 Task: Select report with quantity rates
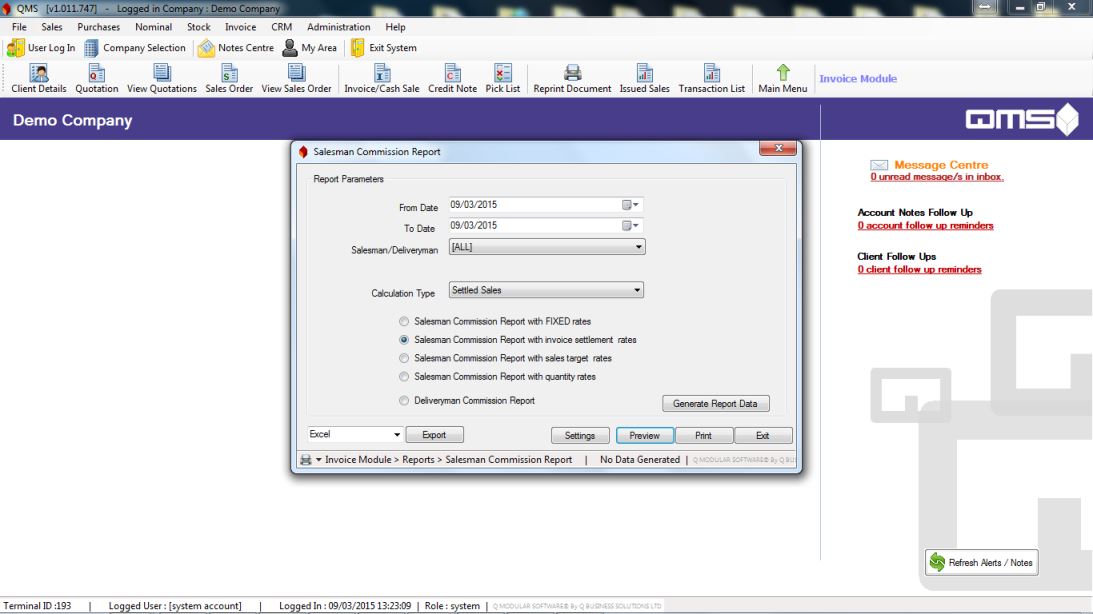pyautogui.click(x=404, y=377)
